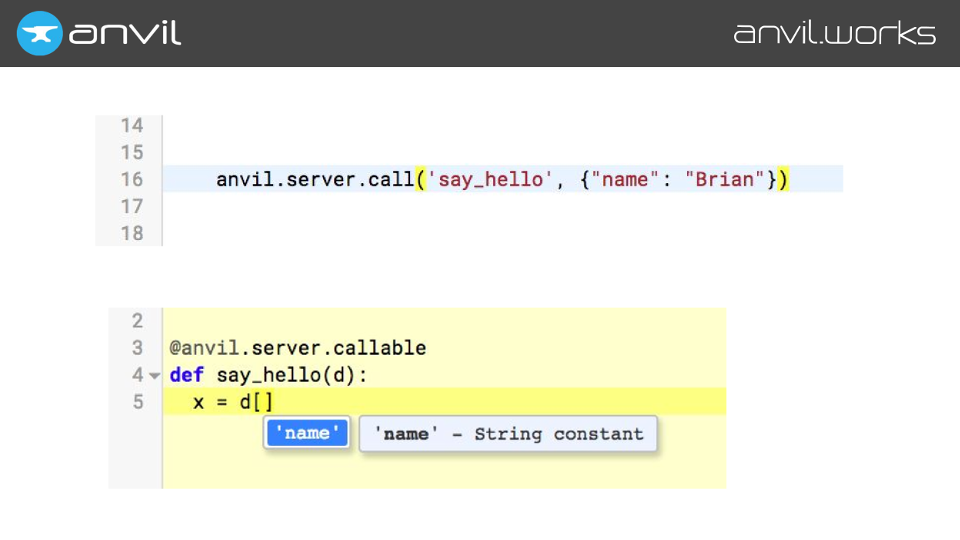Click the @anvil.server.callable decorator

pos(298,348)
